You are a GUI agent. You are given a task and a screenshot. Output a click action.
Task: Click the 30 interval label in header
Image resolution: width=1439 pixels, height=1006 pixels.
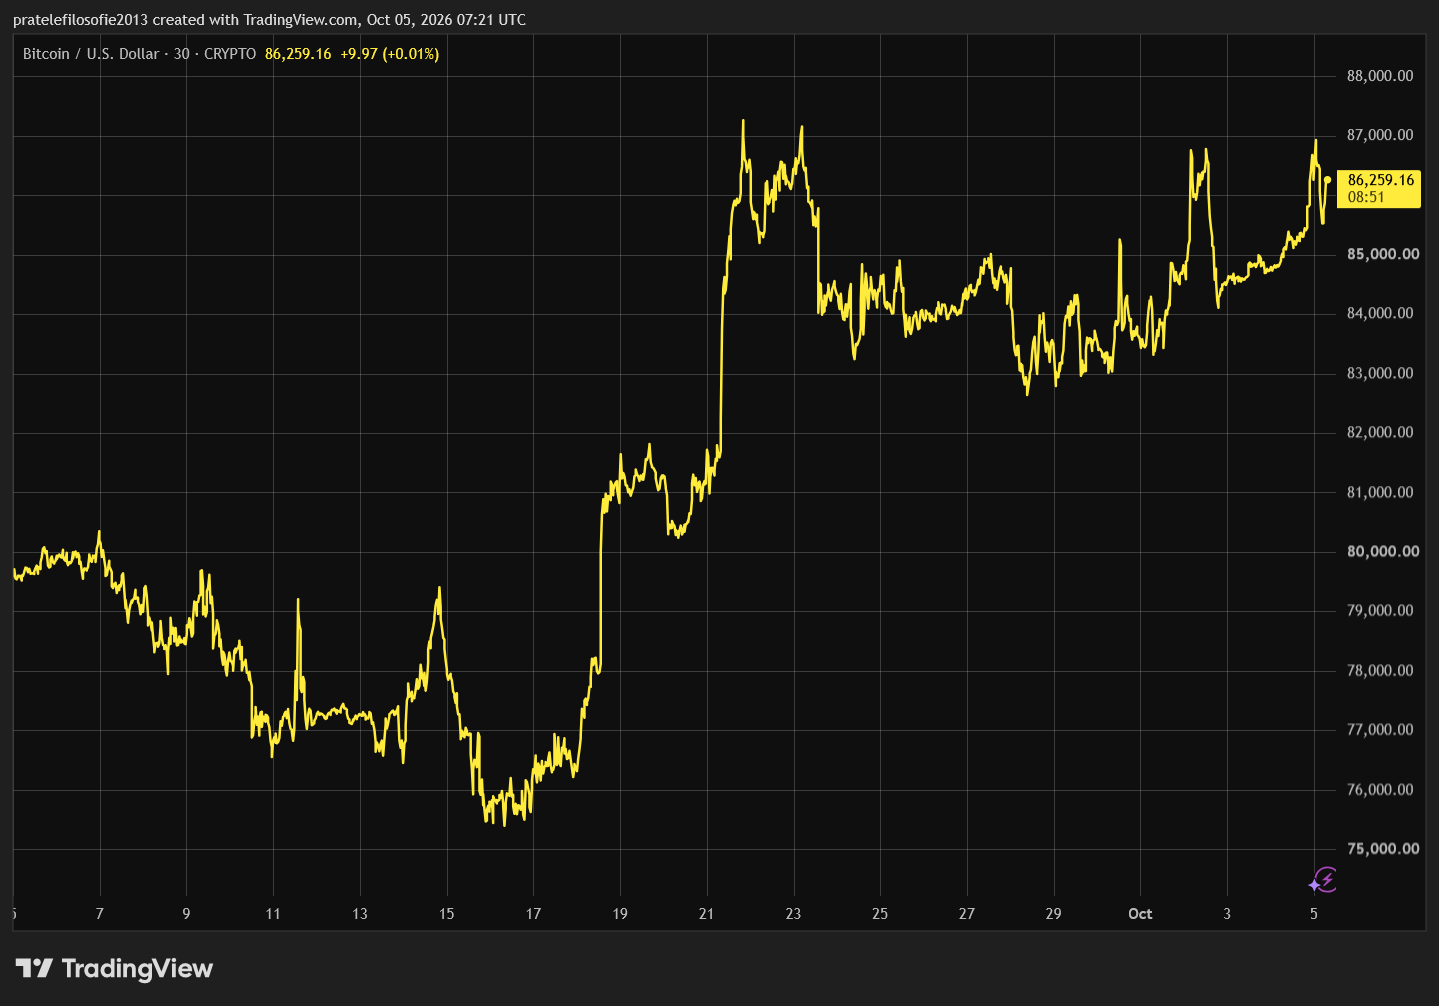181,54
